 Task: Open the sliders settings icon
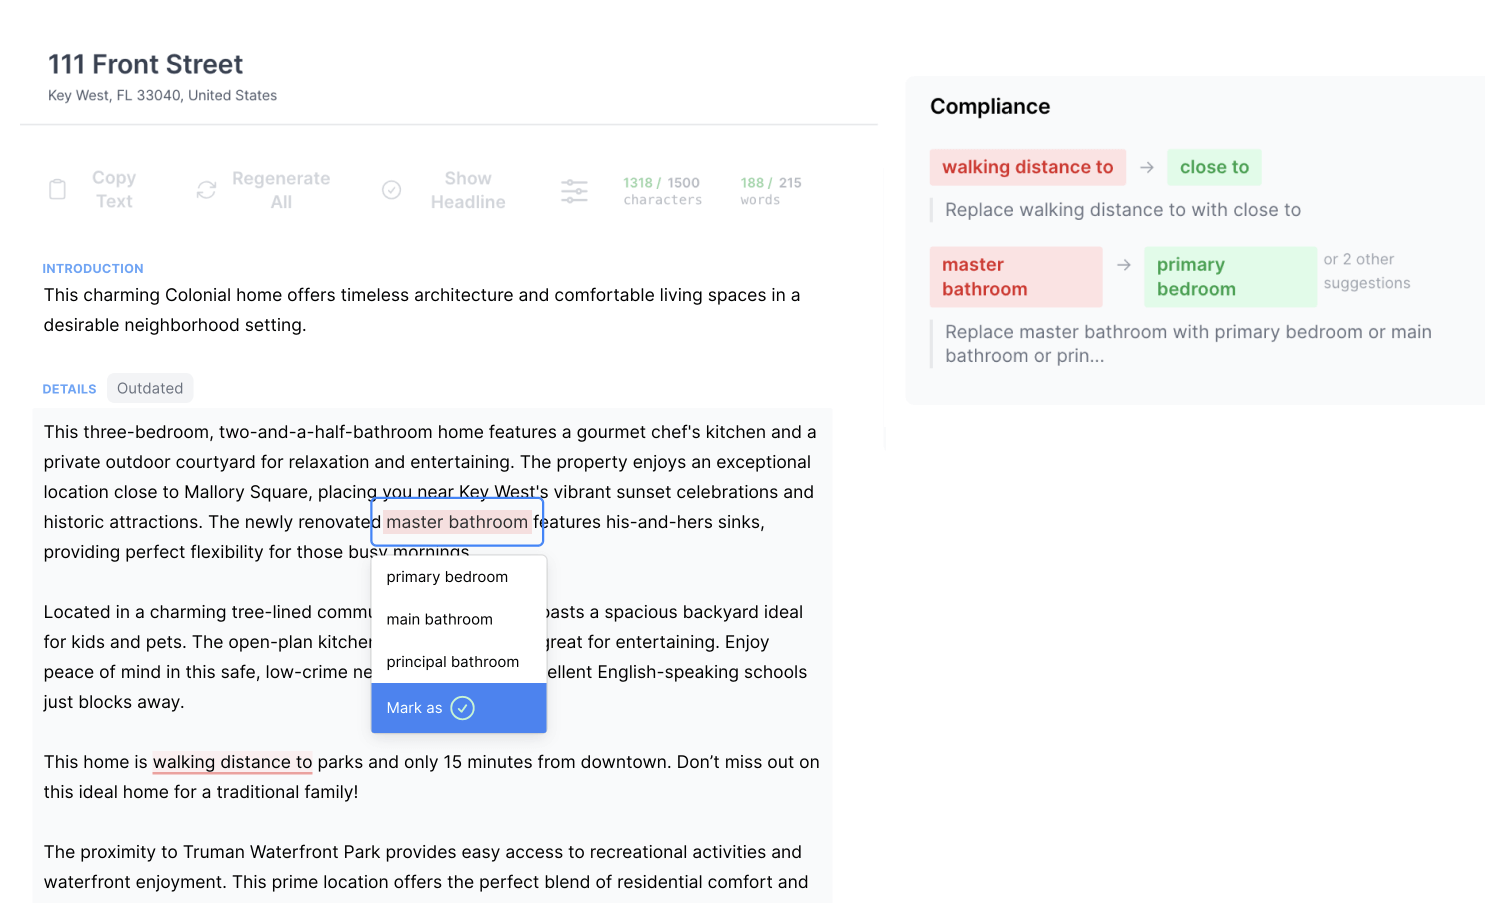click(574, 191)
